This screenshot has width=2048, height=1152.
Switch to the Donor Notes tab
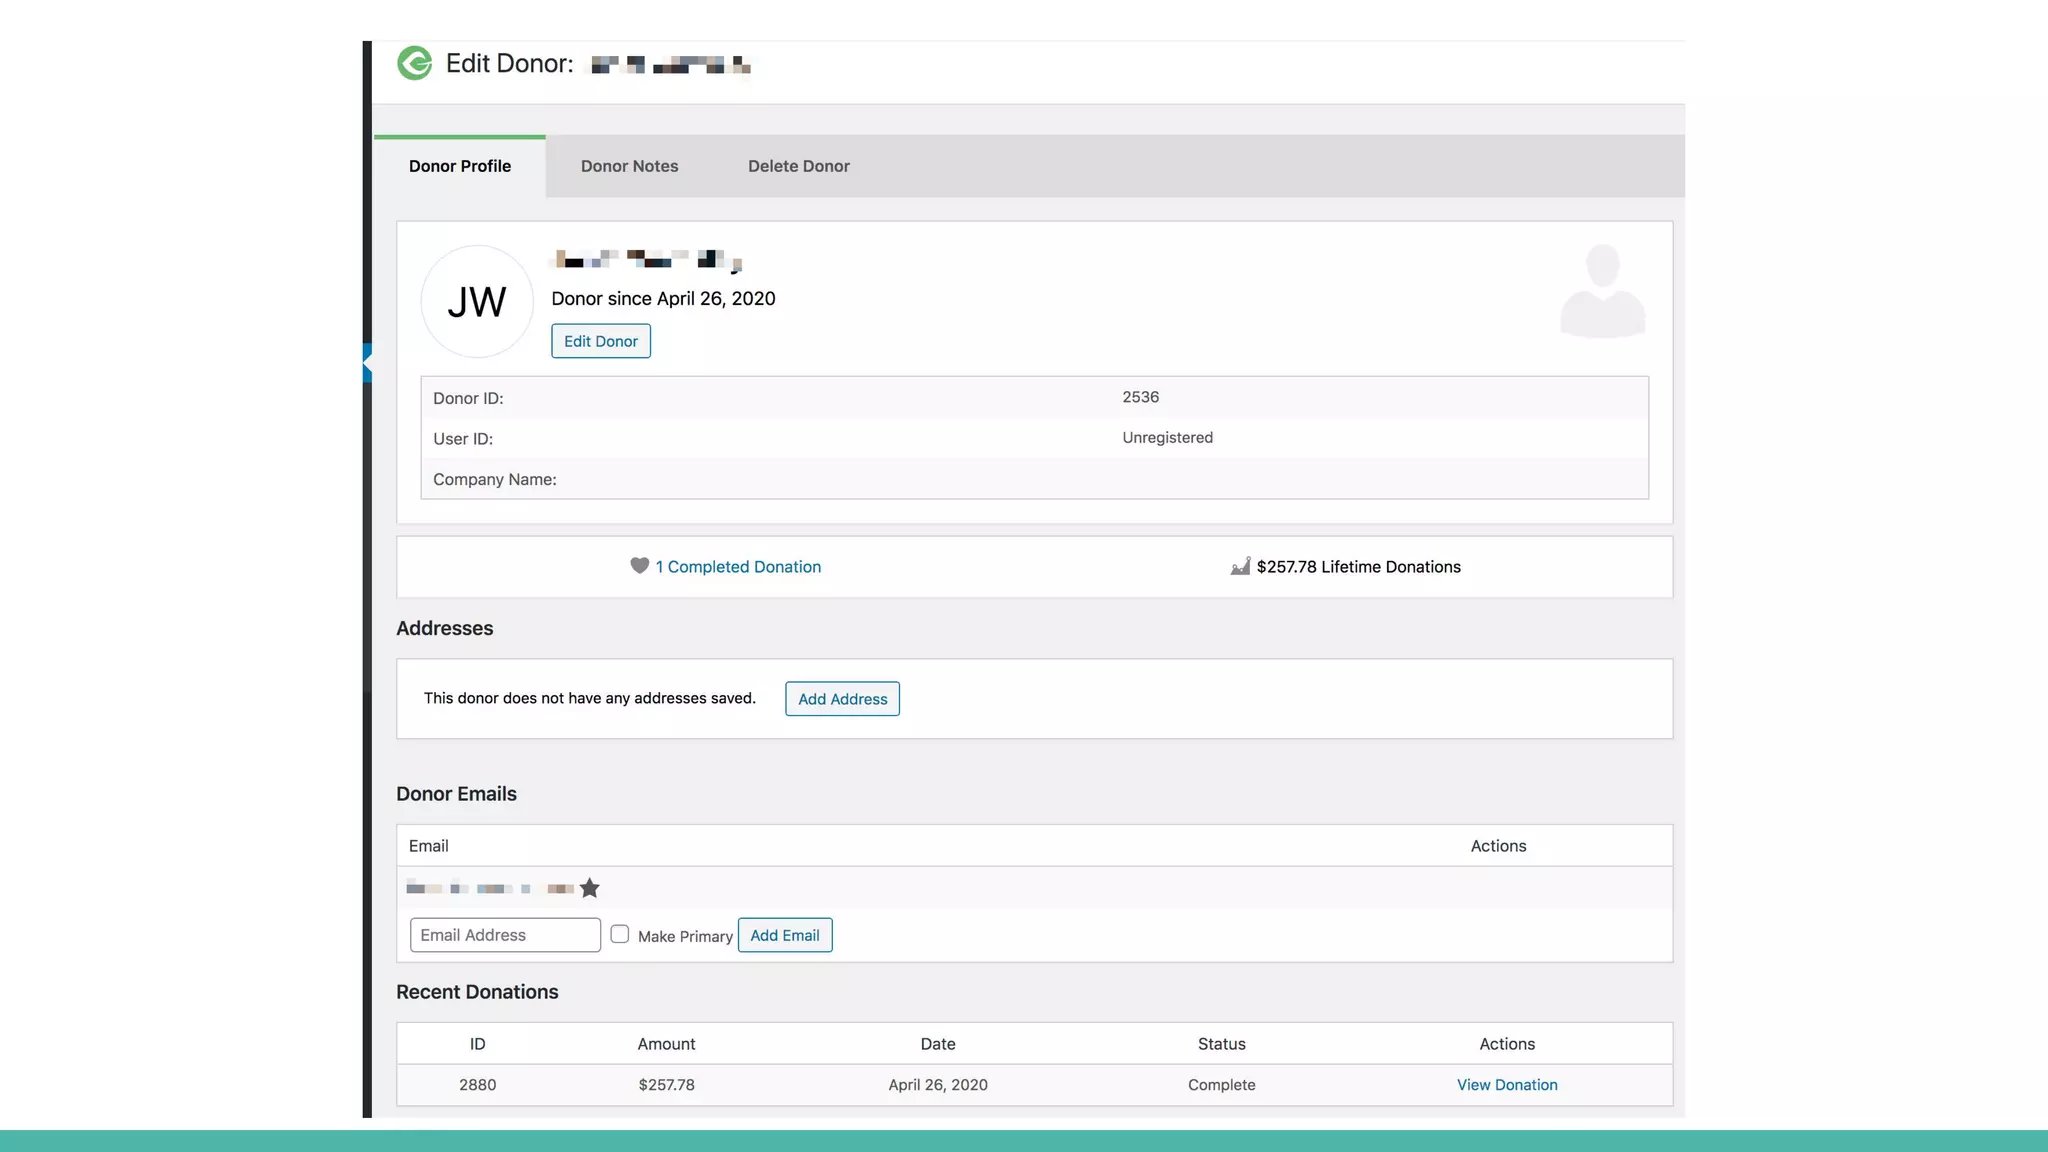click(x=629, y=166)
